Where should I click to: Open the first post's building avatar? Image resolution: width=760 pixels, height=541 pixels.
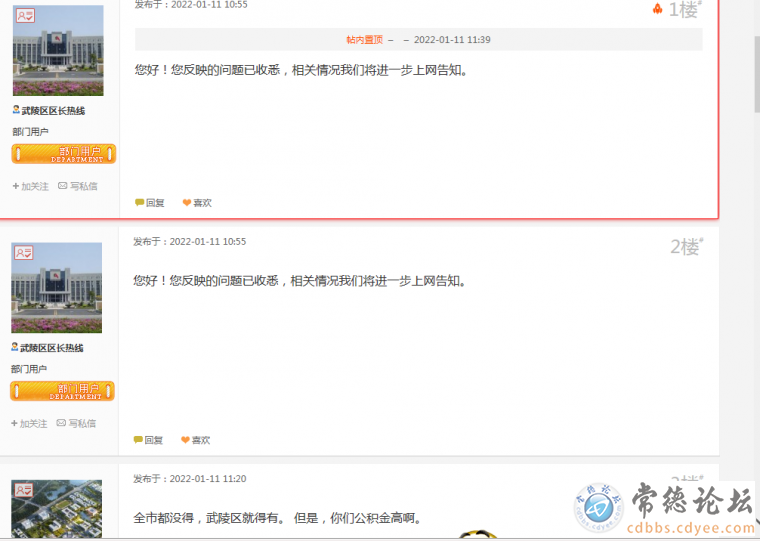(x=58, y=50)
